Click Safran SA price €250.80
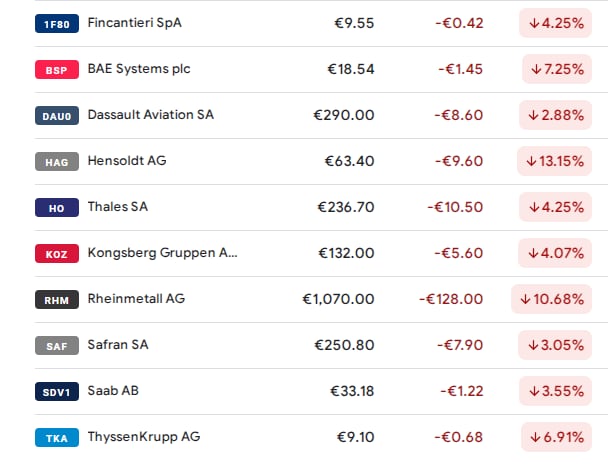This screenshot has width=608, height=464. click(x=344, y=345)
